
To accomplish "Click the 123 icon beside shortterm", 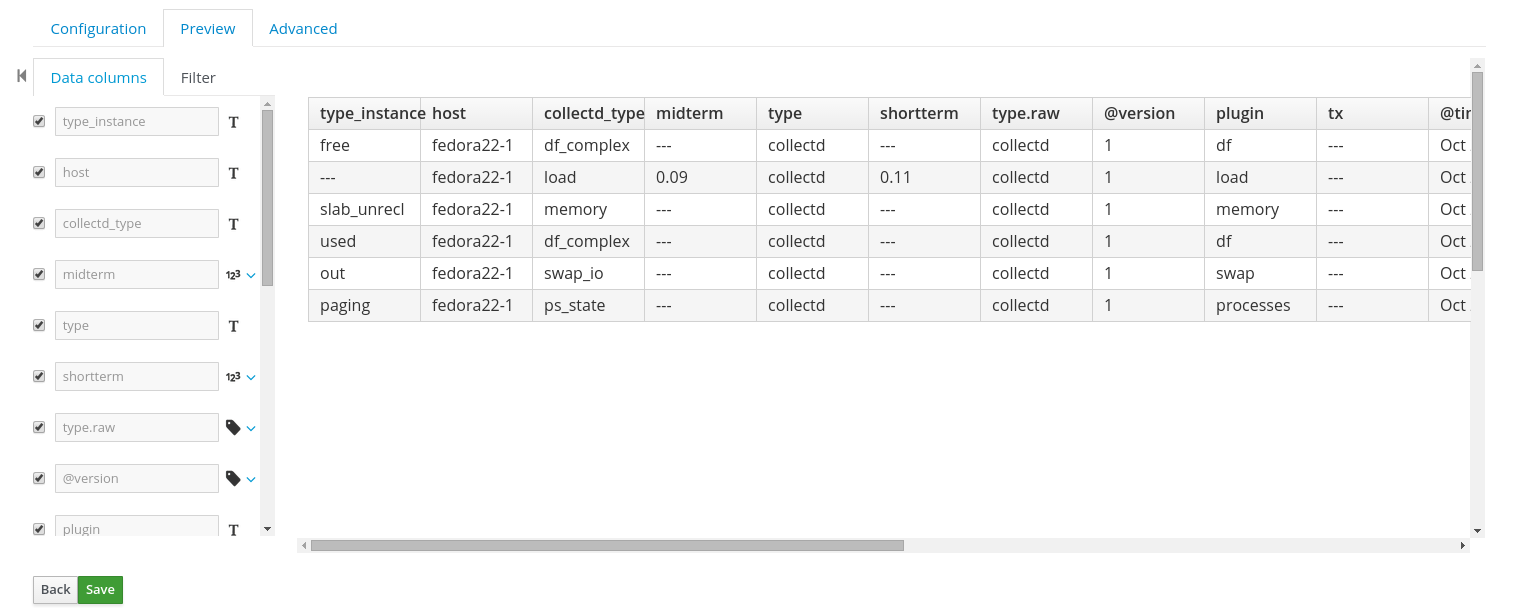I will click(233, 376).
